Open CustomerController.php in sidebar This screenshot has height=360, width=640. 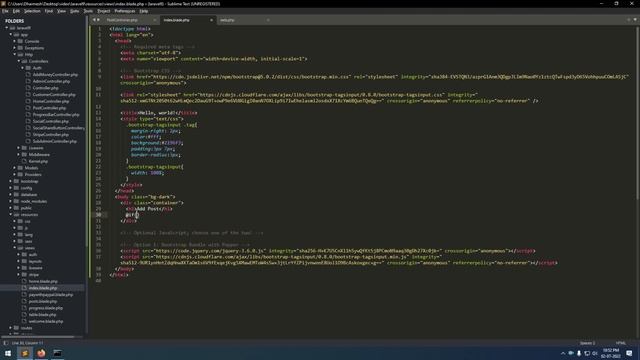[54, 95]
